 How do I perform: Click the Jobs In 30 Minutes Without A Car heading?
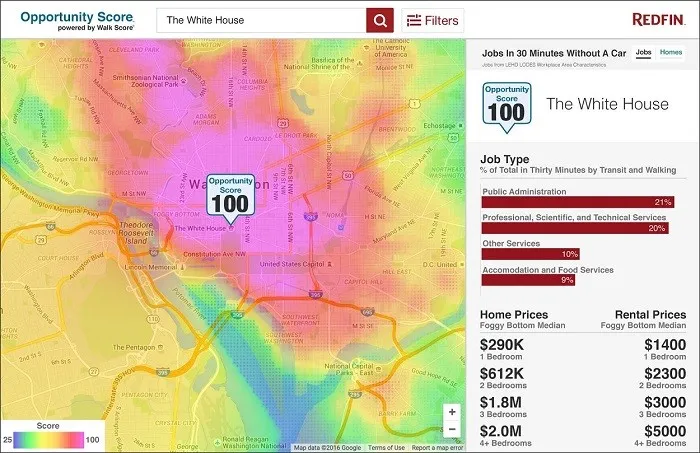pos(554,53)
